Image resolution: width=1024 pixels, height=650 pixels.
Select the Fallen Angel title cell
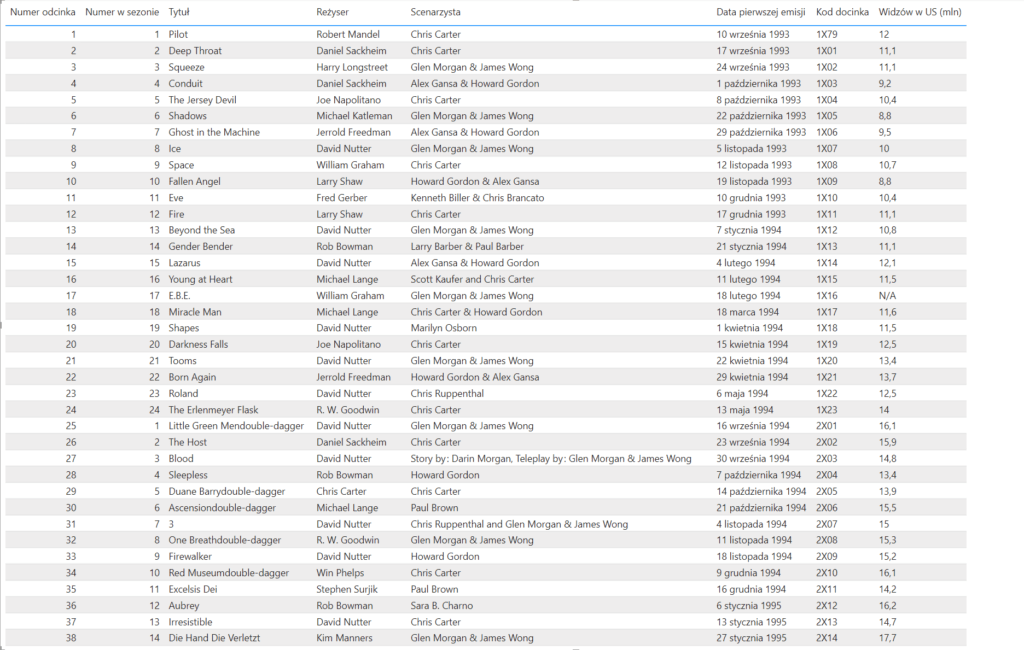point(195,182)
